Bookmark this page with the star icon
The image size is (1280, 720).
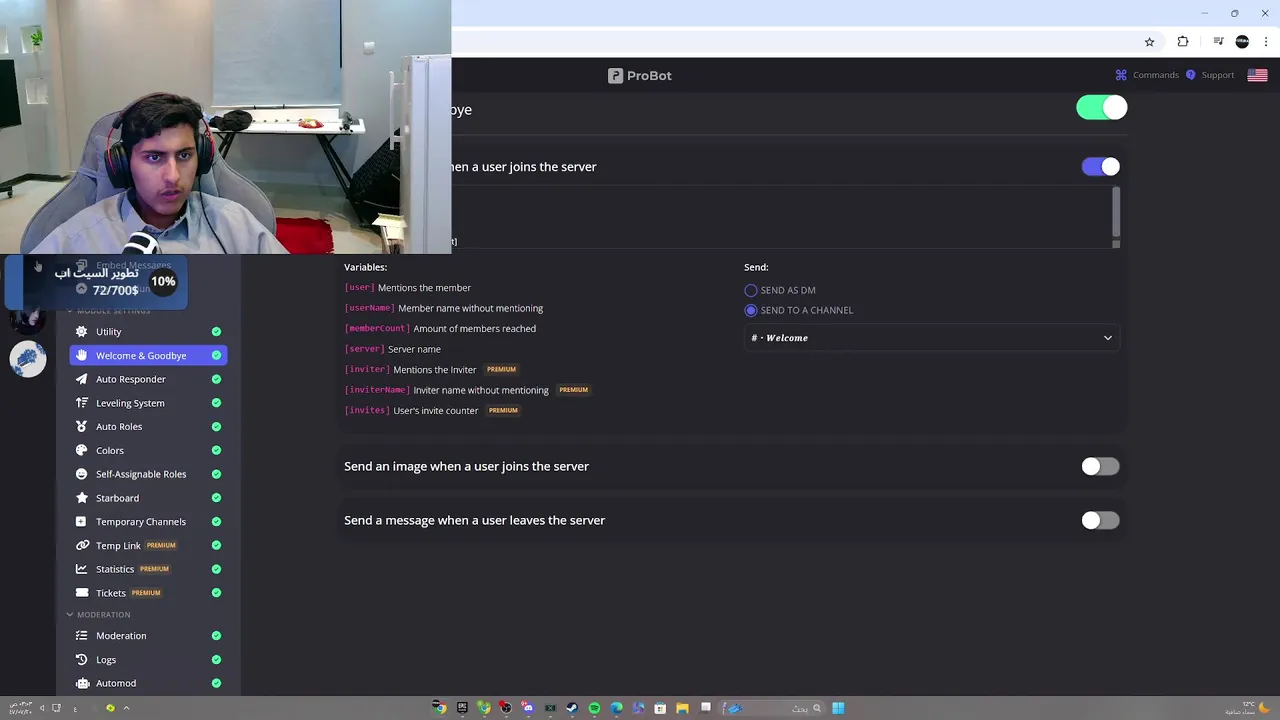pyautogui.click(x=1149, y=42)
